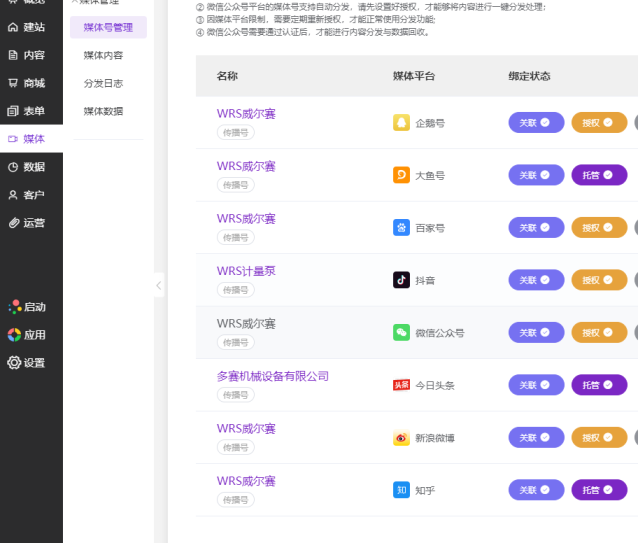Click the 抖音 platform icon

401,280
